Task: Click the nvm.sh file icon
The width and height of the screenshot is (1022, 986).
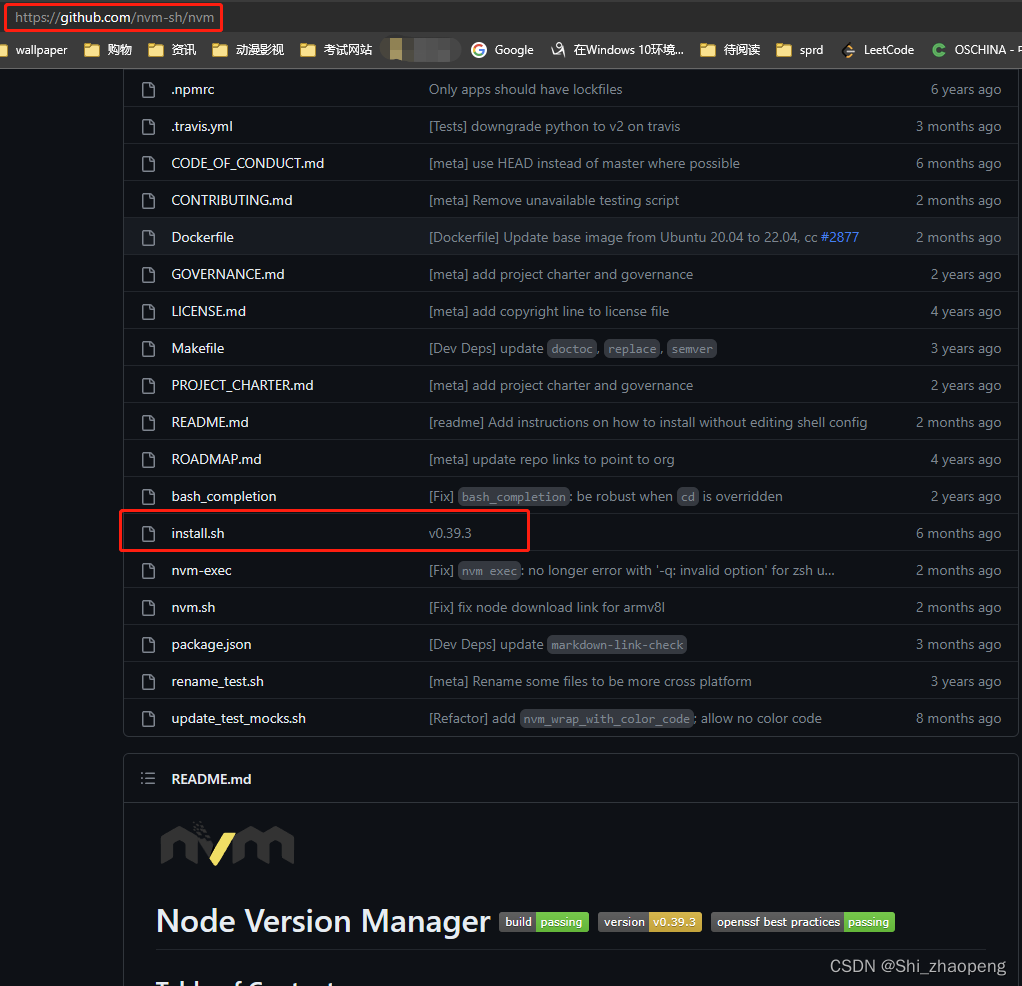Action: [149, 607]
